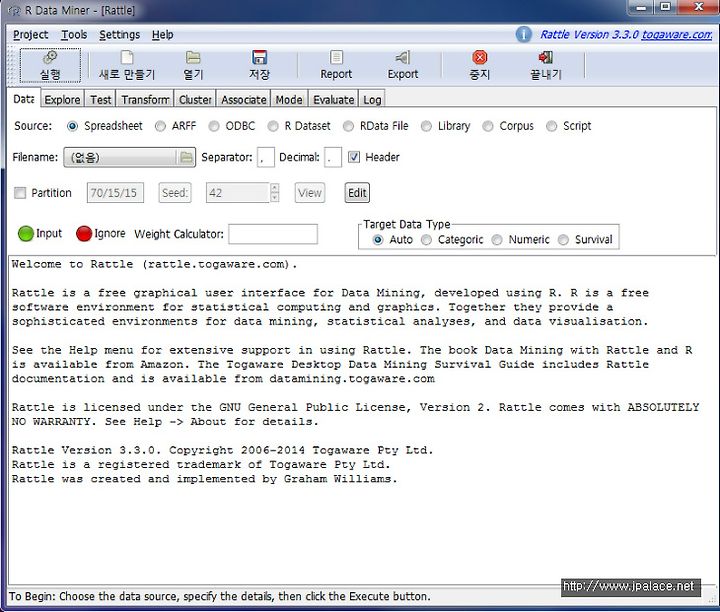Click the Seed value field showing 42
The height and width of the screenshot is (612, 720).
pos(238,193)
